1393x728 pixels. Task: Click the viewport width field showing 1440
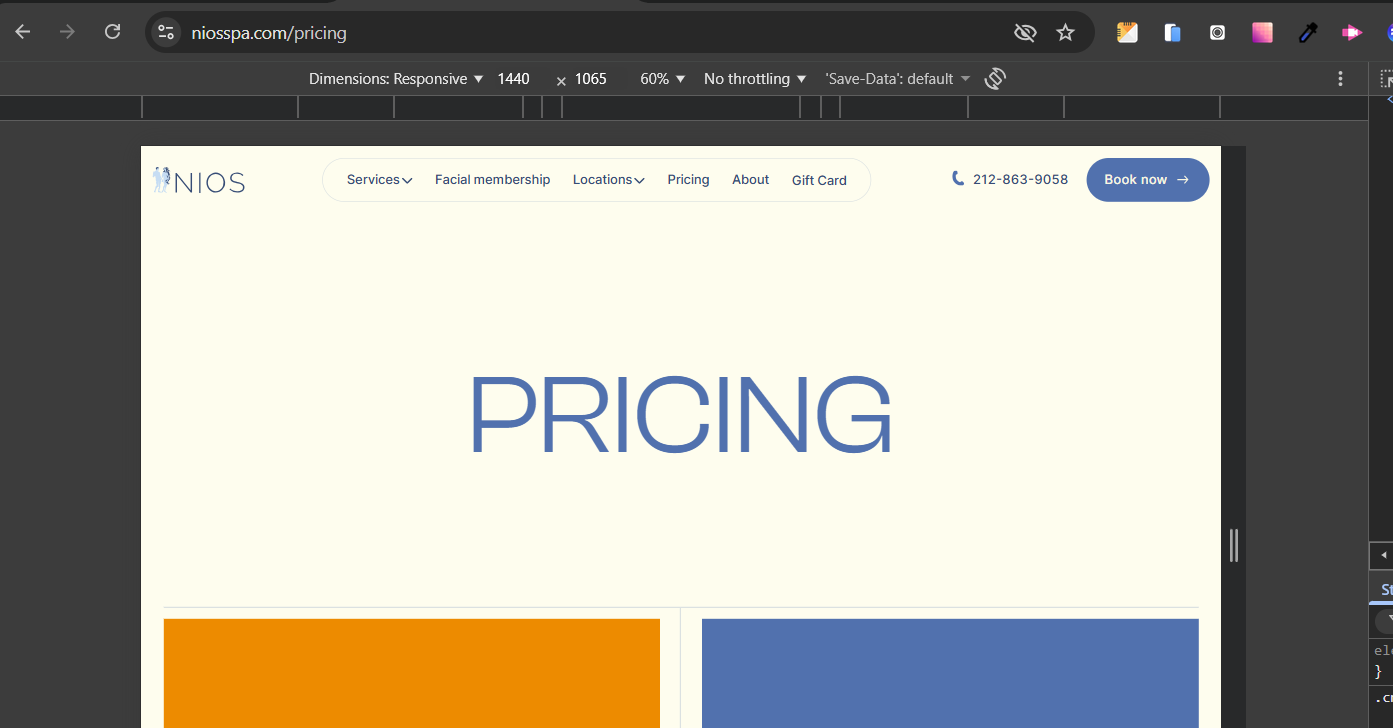tap(514, 78)
